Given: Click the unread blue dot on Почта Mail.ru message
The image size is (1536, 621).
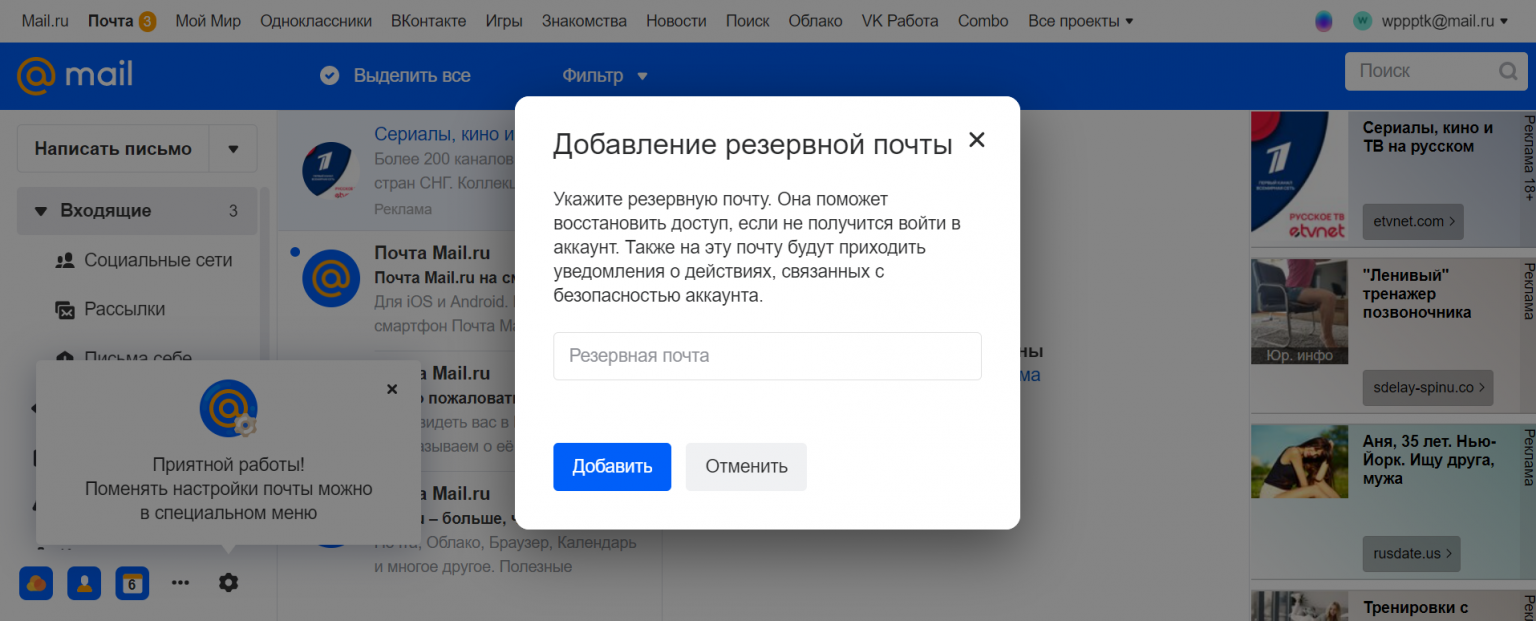Looking at the screenshot, I should [295, 253].
